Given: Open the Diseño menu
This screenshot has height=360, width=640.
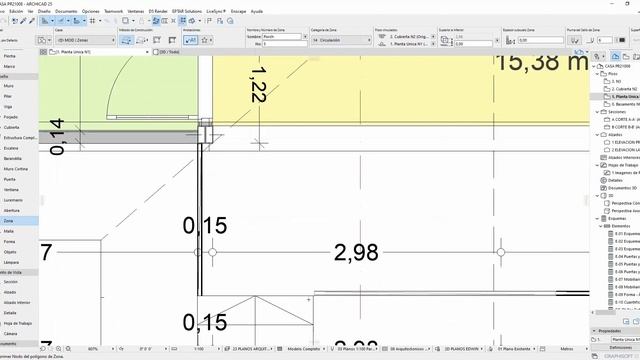Looking at the screenshot, I should [44, 11].
